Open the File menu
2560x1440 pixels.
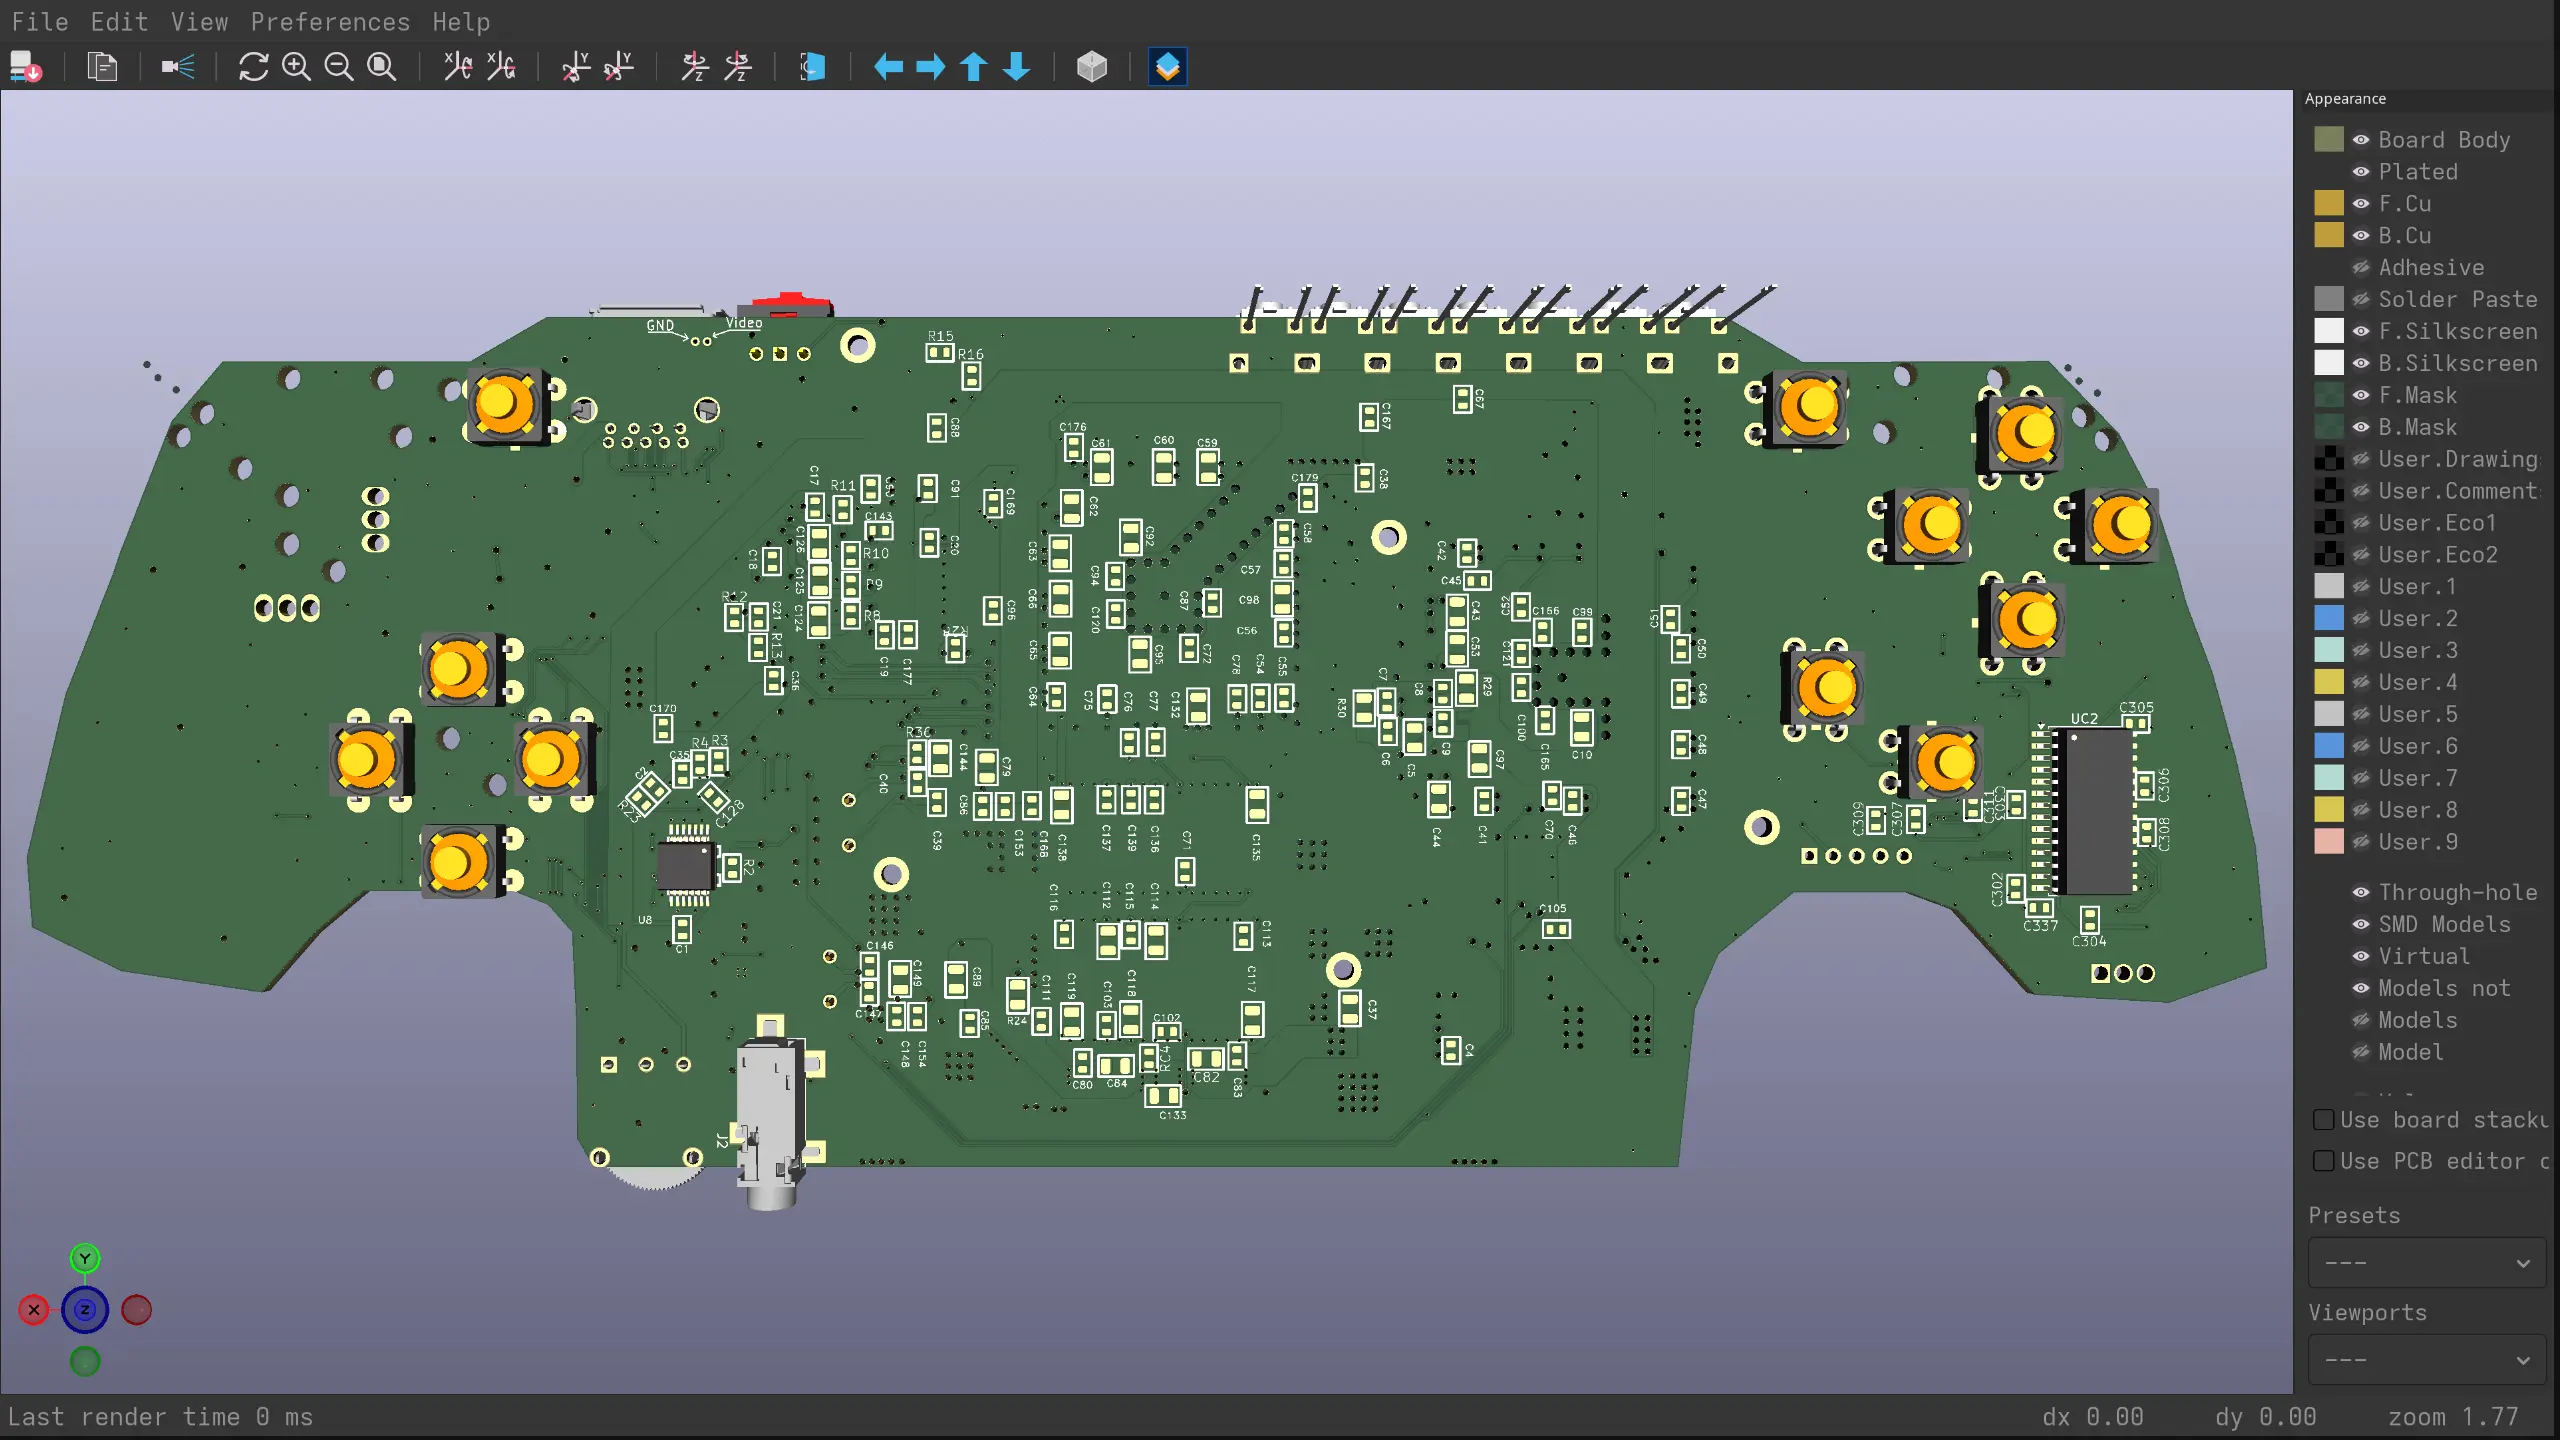(x=40, y=22)
